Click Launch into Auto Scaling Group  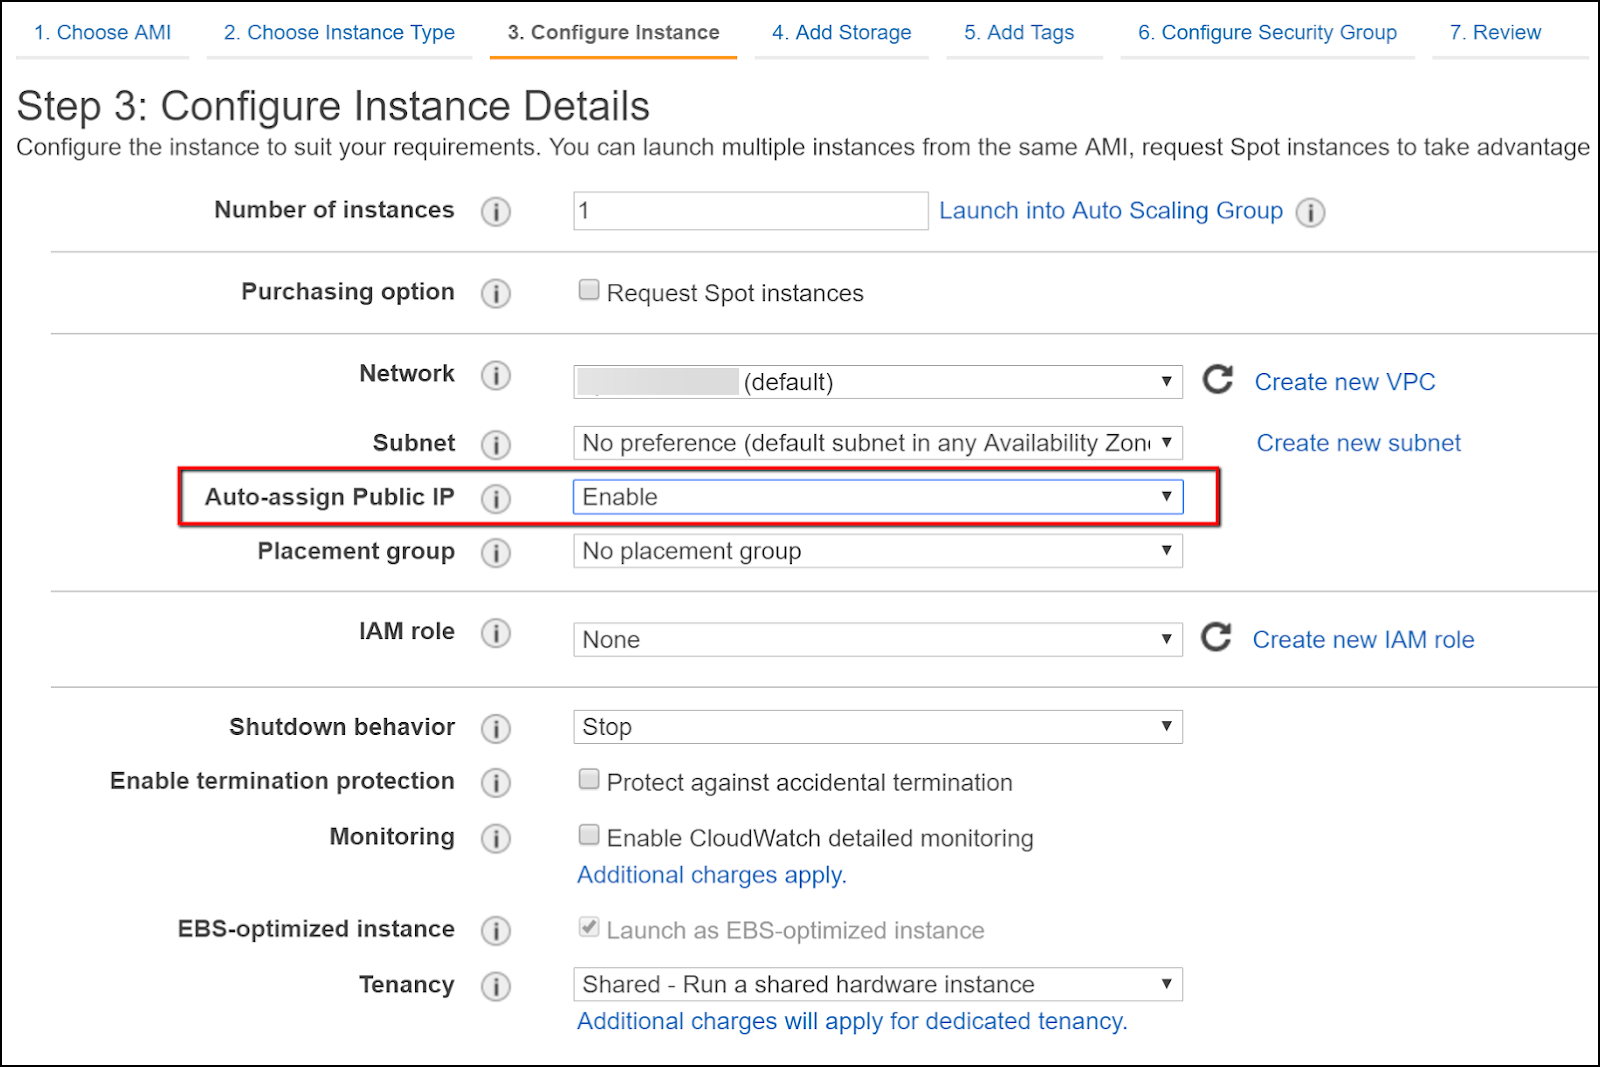(1110, 211)
